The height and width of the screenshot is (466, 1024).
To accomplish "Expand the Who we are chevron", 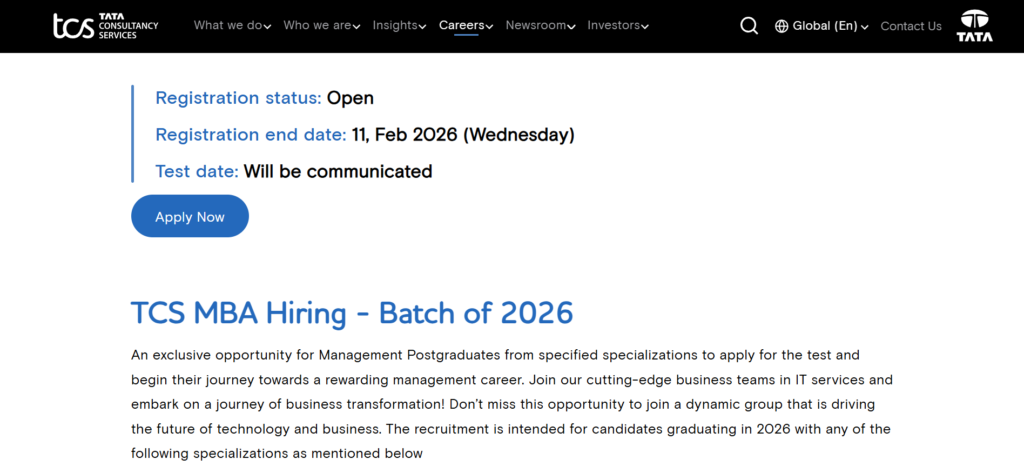I will tap(357, 27).
